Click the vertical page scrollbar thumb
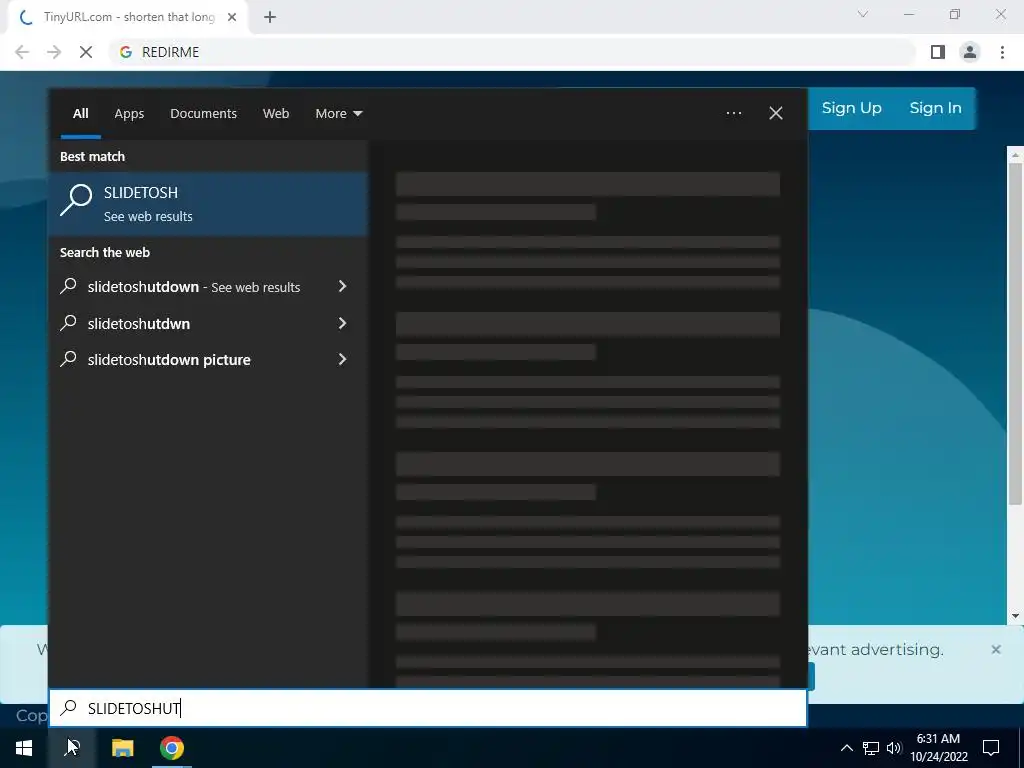 1015,334
